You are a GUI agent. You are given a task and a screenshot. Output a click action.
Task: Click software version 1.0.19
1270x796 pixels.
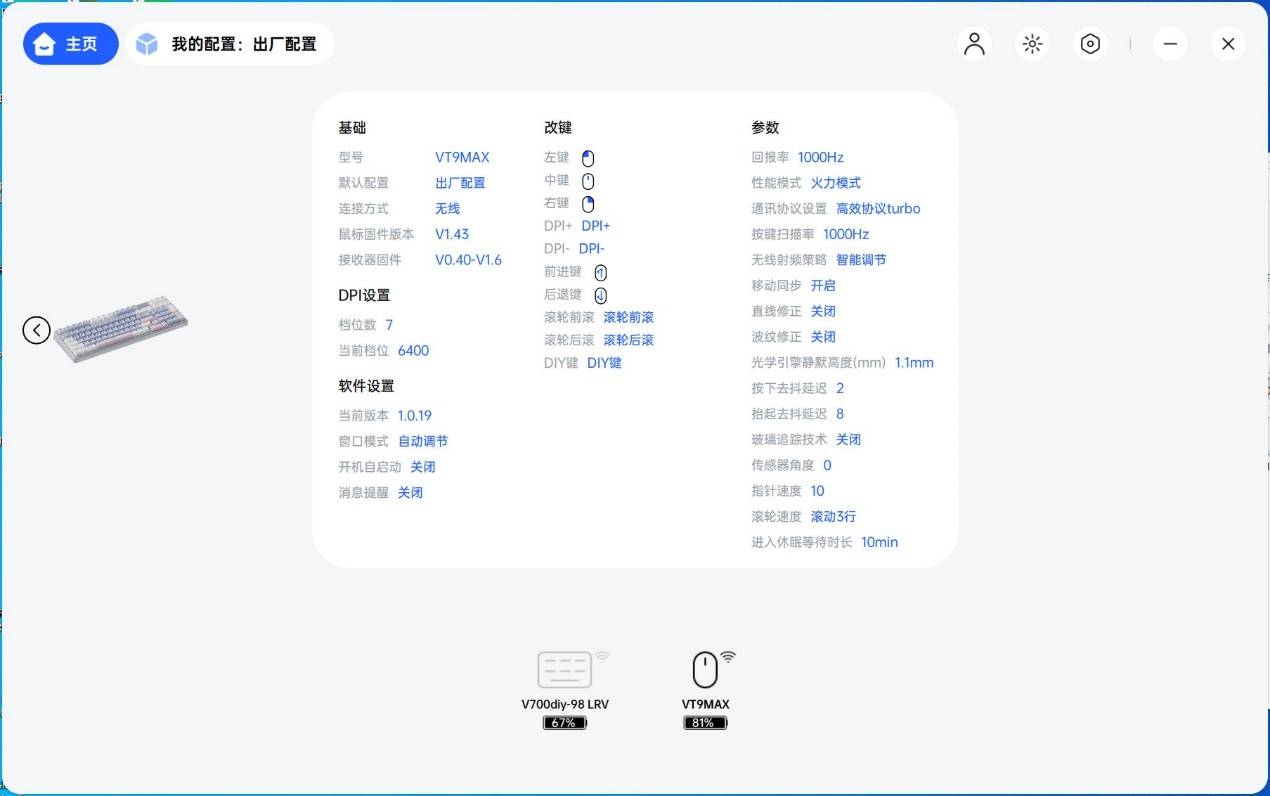(415, 416)
